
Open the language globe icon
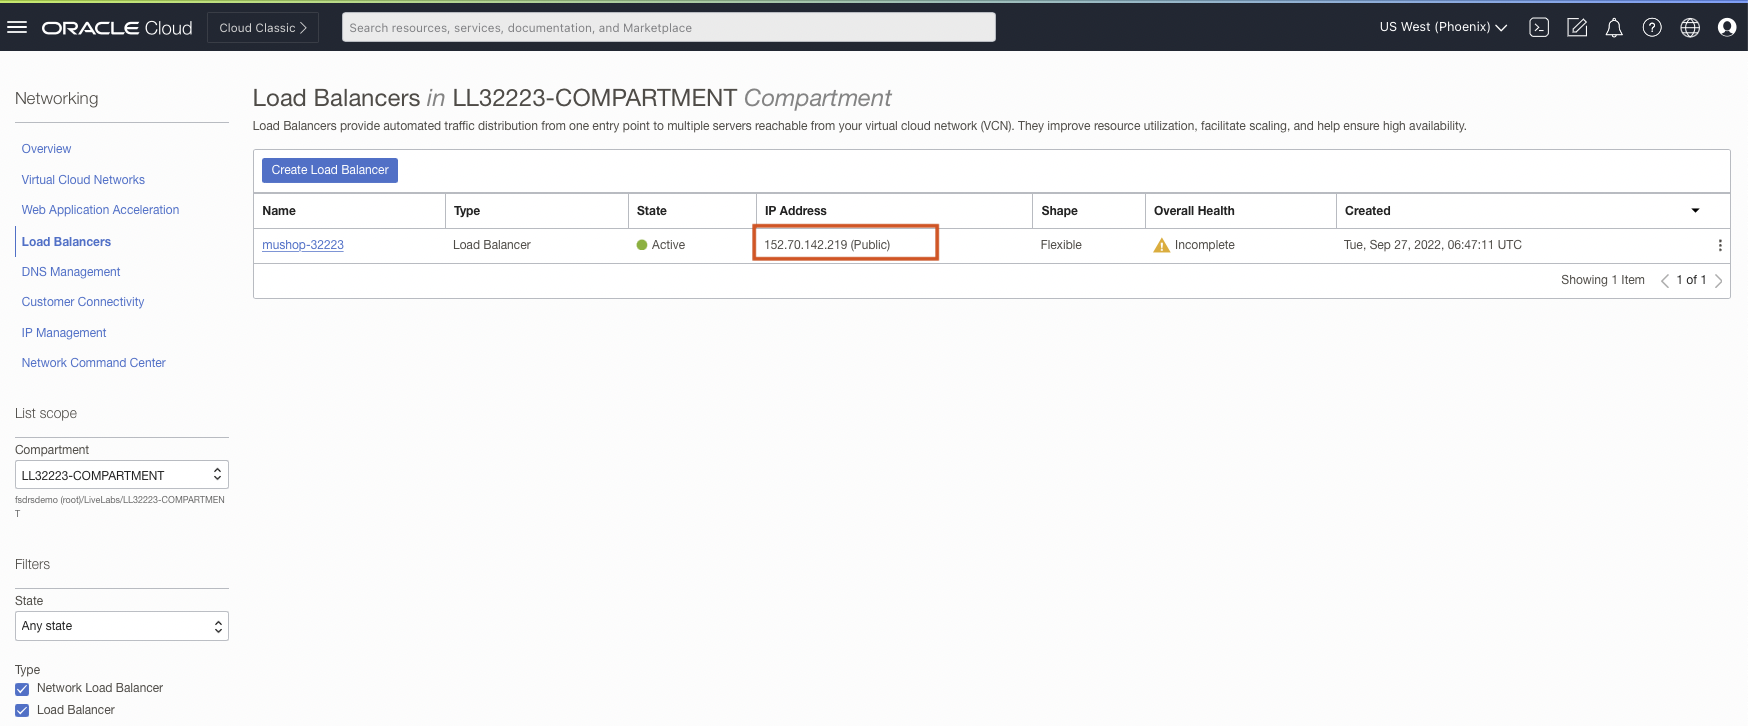(x=1690, y=28)
